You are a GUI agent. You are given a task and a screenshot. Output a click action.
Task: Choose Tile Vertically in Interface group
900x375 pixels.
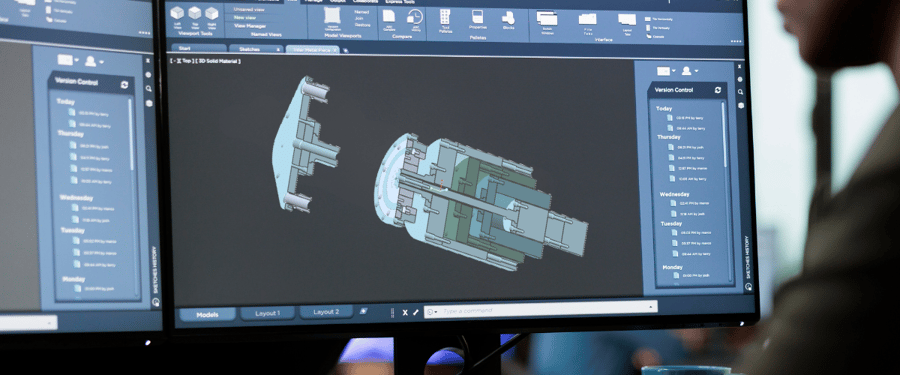tap(659, 28)
